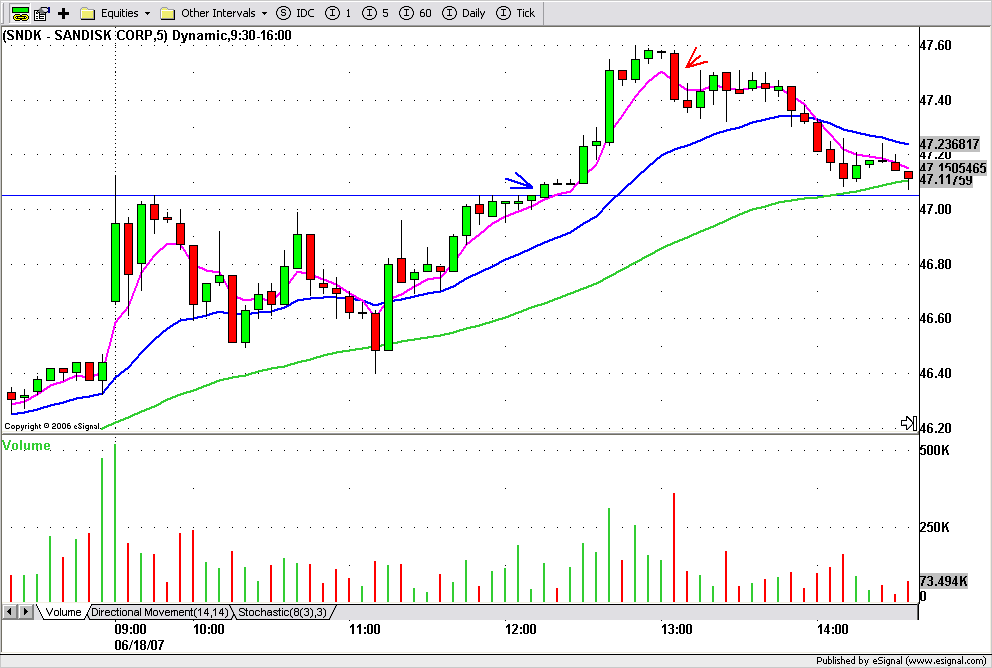Click the 11:00 time axis label
Viewport: 992px width, 668px height.
[365, 629]
